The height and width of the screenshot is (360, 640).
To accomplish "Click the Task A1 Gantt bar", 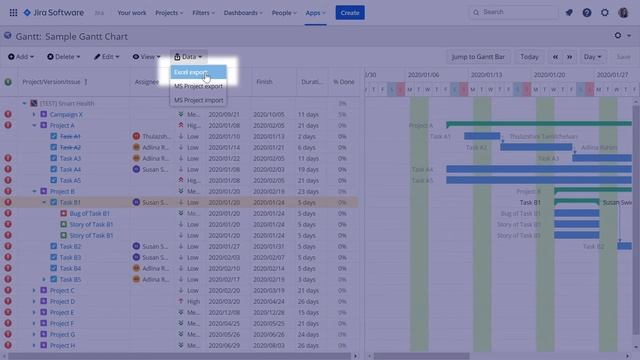I will [x=482, y=136].
